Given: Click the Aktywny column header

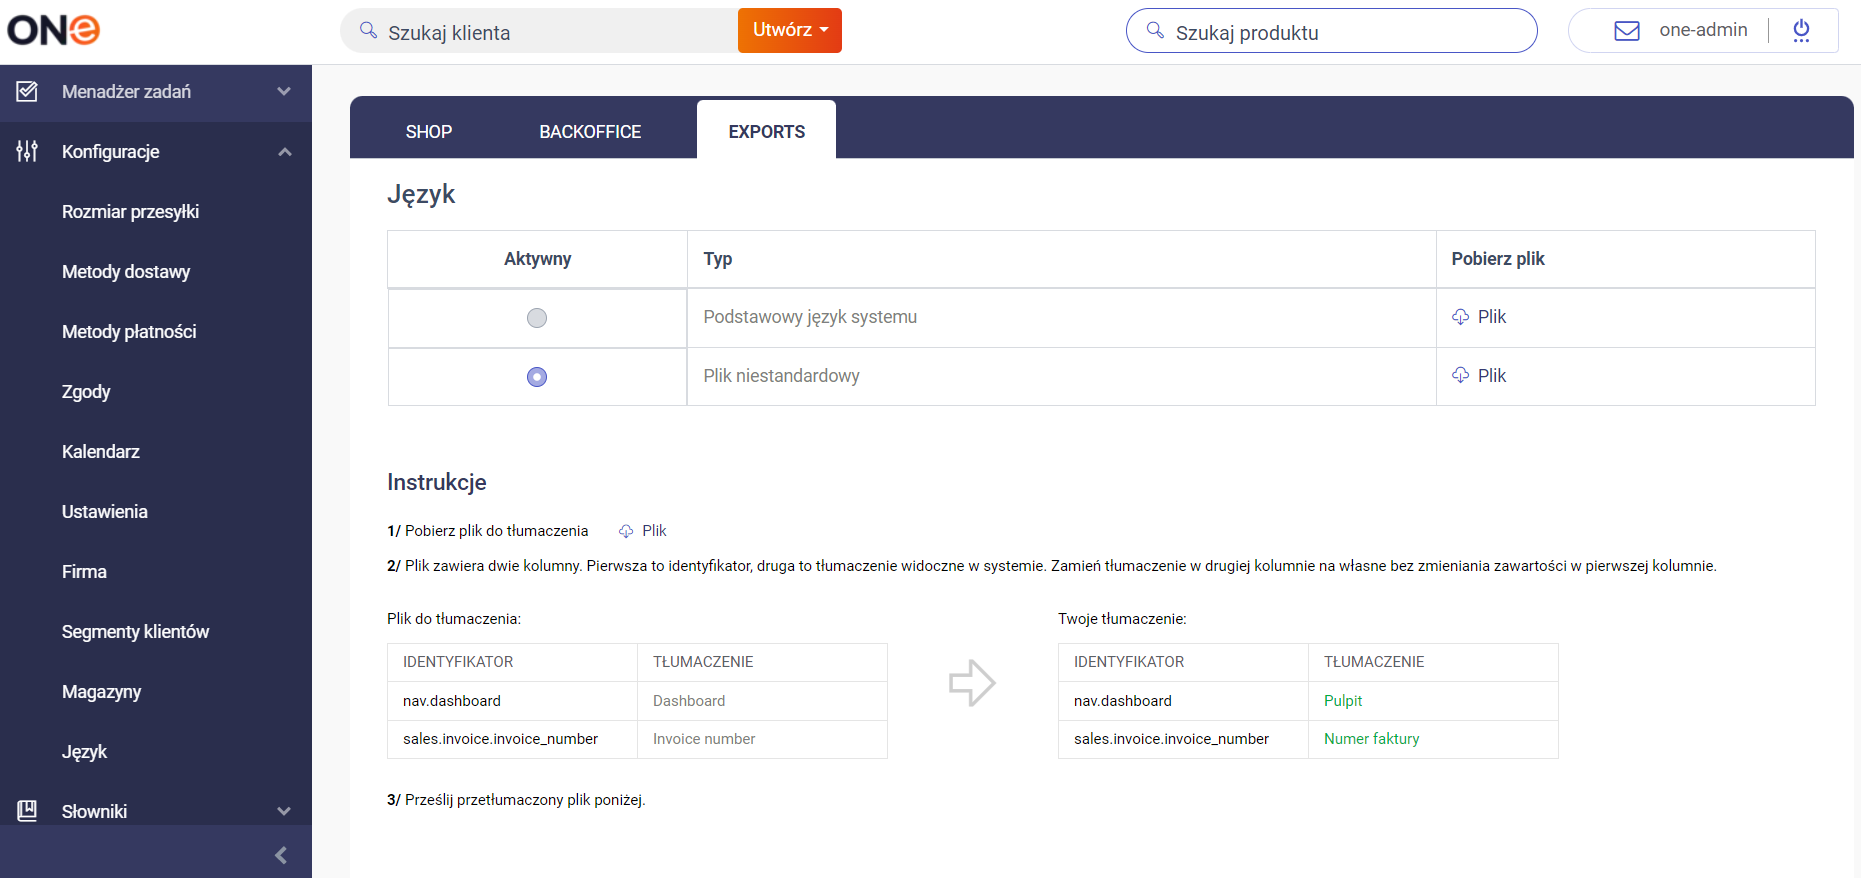Looking at the screenshot, I should point(537,259).
